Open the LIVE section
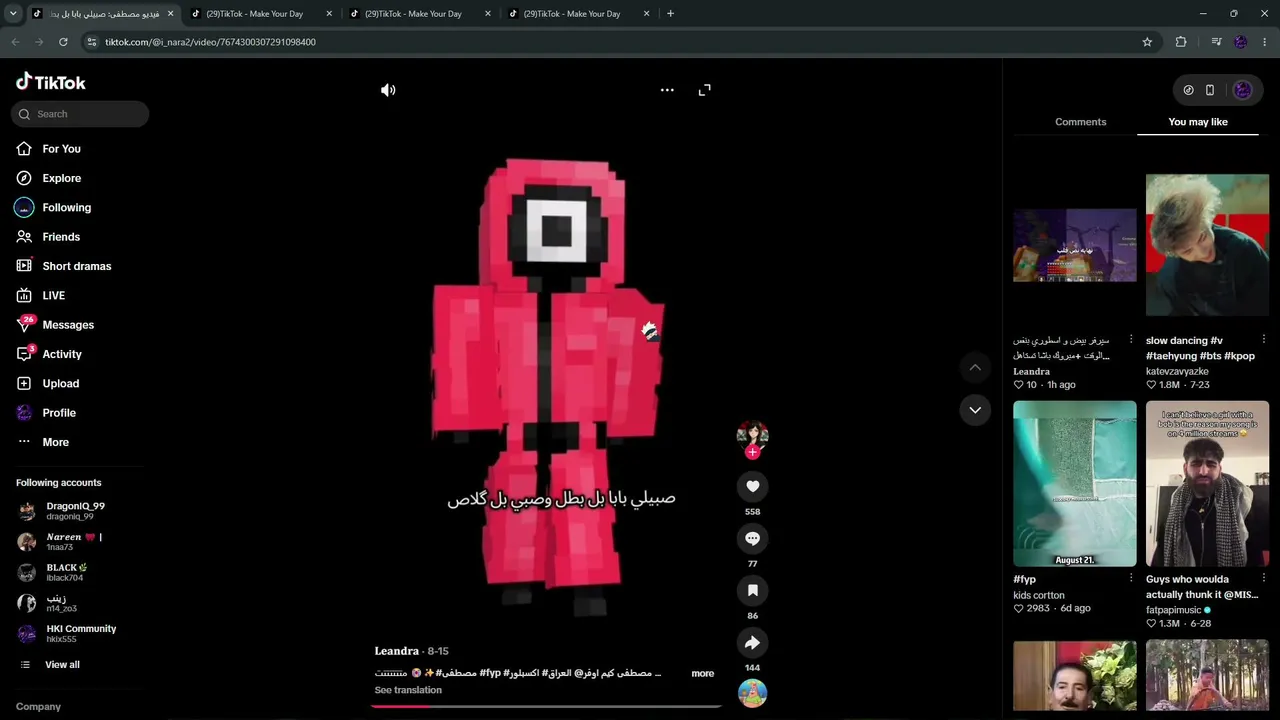Viewport: 1280px width, 720px height. point(54,295)
